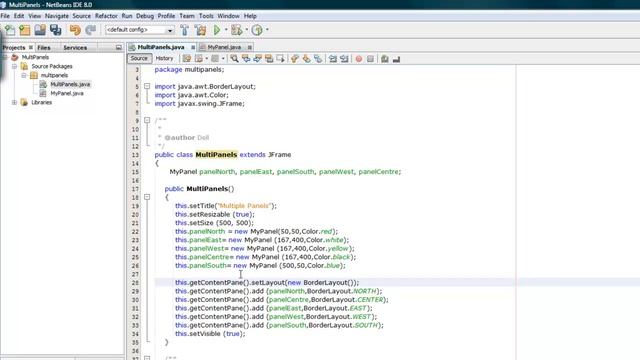Screen dimensions: 640x360
Task: Open the Source menu
Action: coord(82,16)
